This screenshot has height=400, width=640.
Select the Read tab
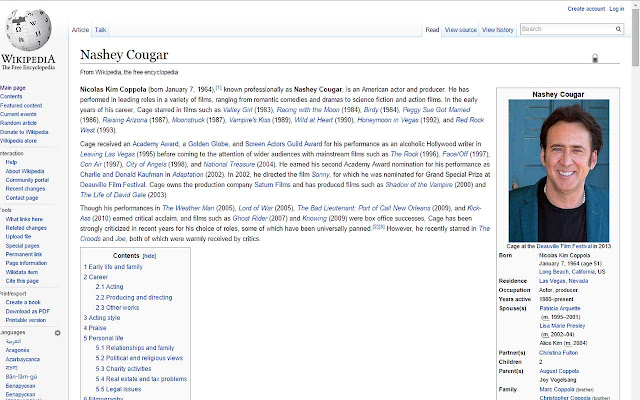pyautogui.click(x=432, y=30)
